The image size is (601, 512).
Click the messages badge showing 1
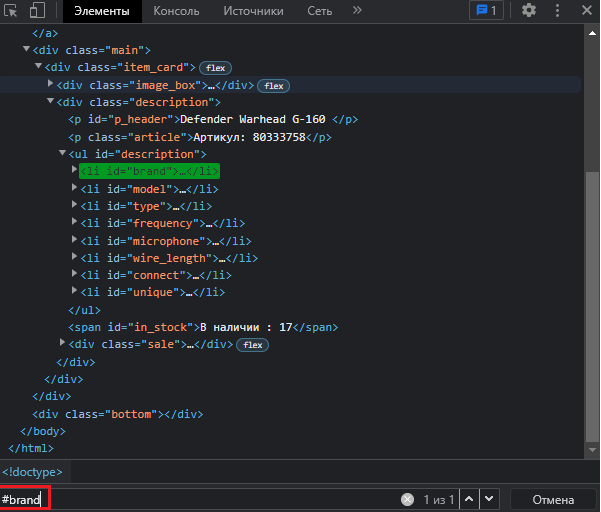click(486, 11)
